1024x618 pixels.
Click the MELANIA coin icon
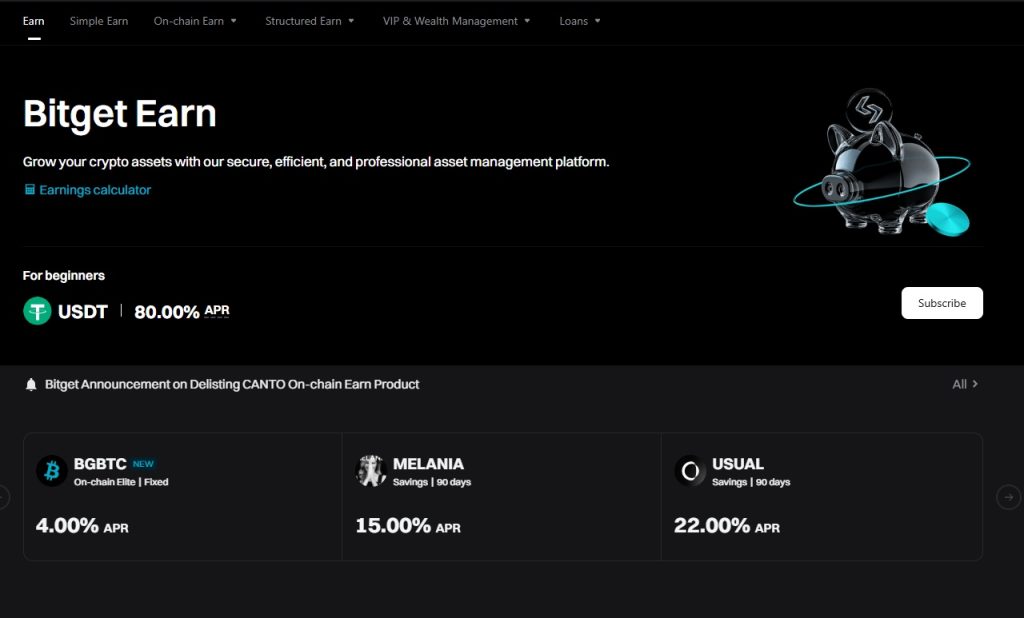coord(371,470)
